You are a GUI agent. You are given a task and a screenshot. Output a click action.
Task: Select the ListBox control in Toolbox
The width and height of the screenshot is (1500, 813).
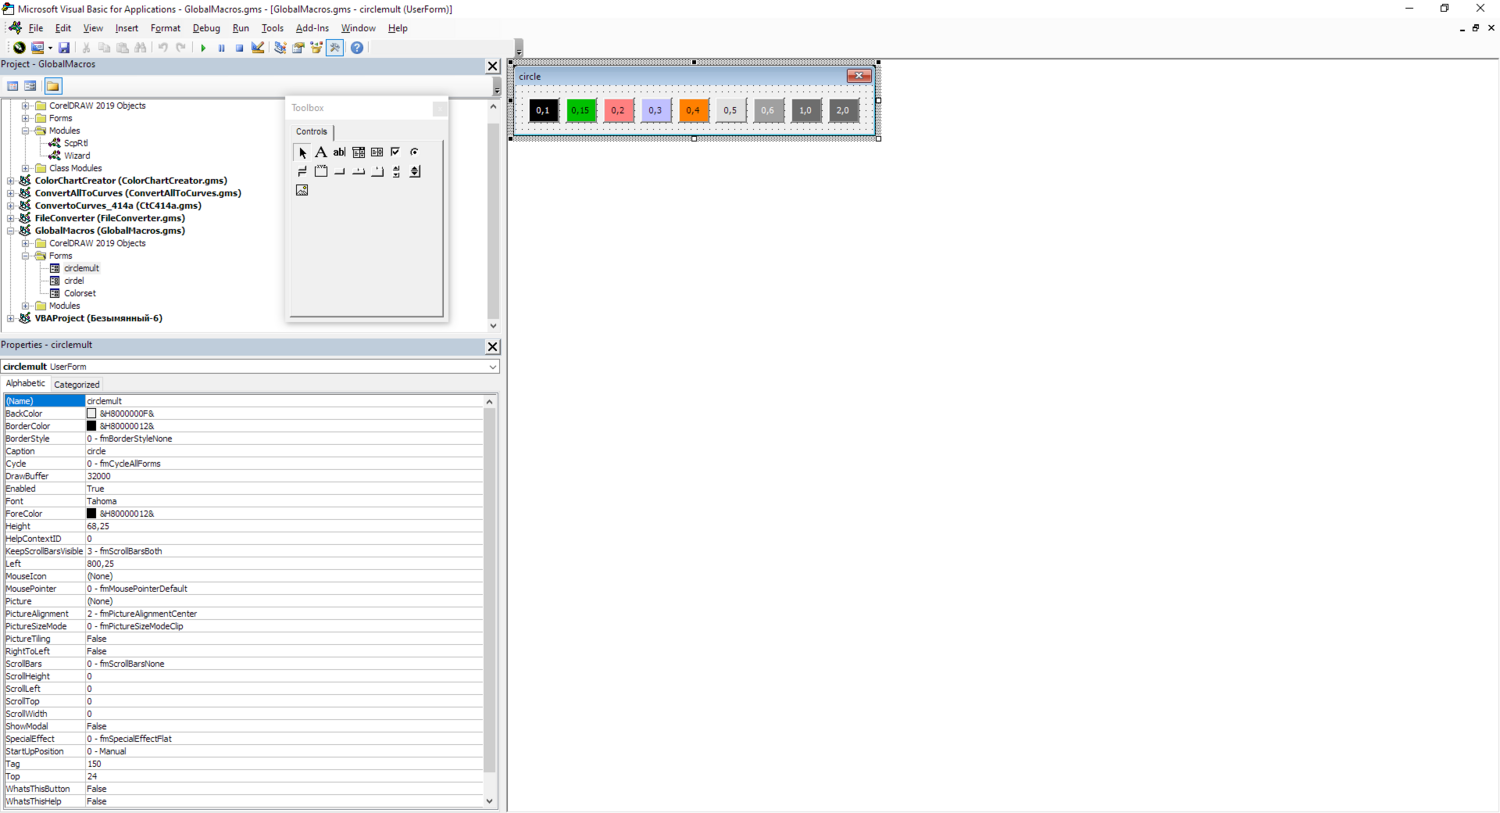[x=377, y=153]
